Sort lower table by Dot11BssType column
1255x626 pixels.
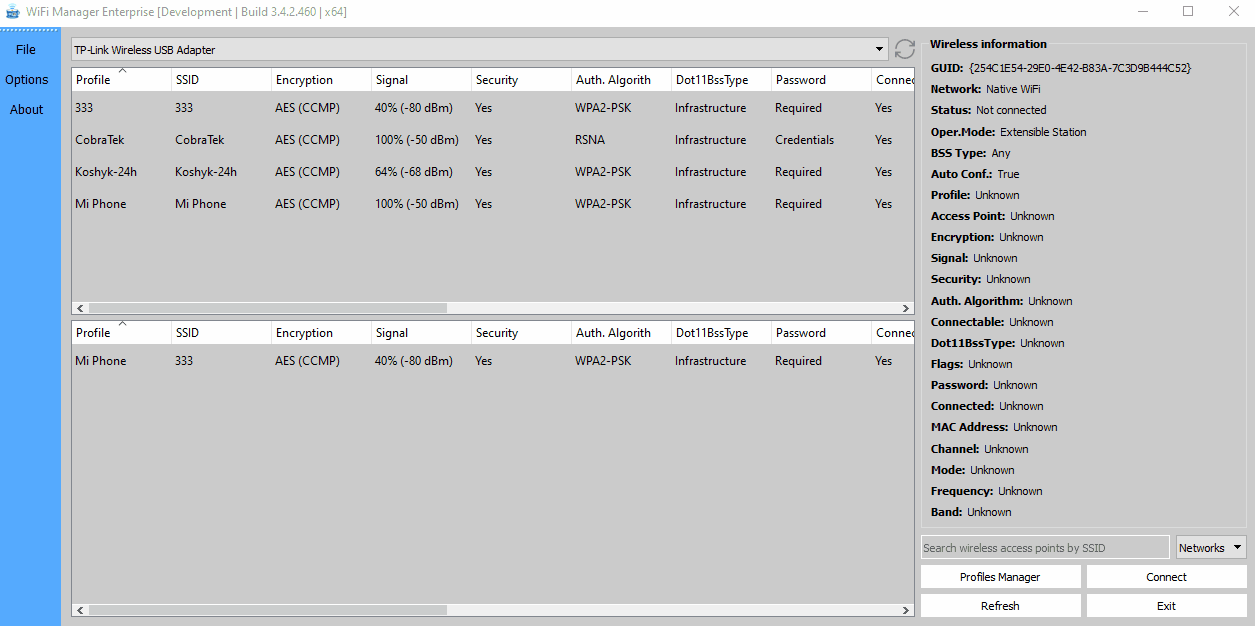[x=721, y=332]
